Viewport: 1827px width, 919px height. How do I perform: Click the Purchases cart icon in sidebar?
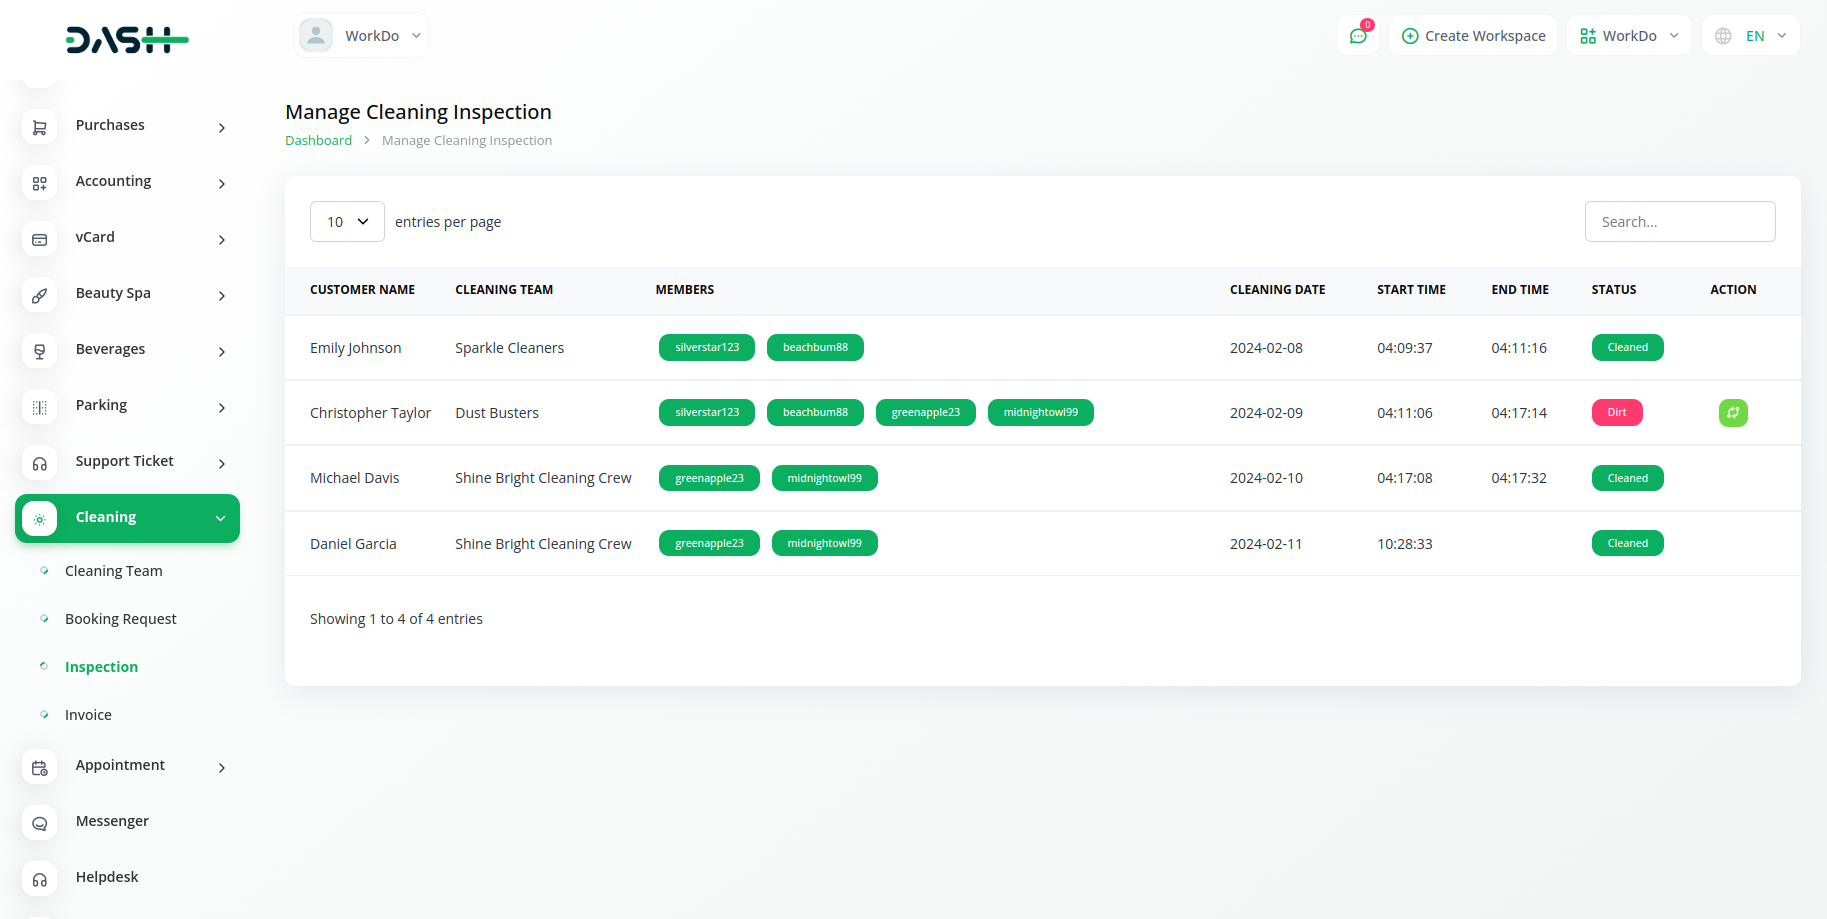click(40, 127)
